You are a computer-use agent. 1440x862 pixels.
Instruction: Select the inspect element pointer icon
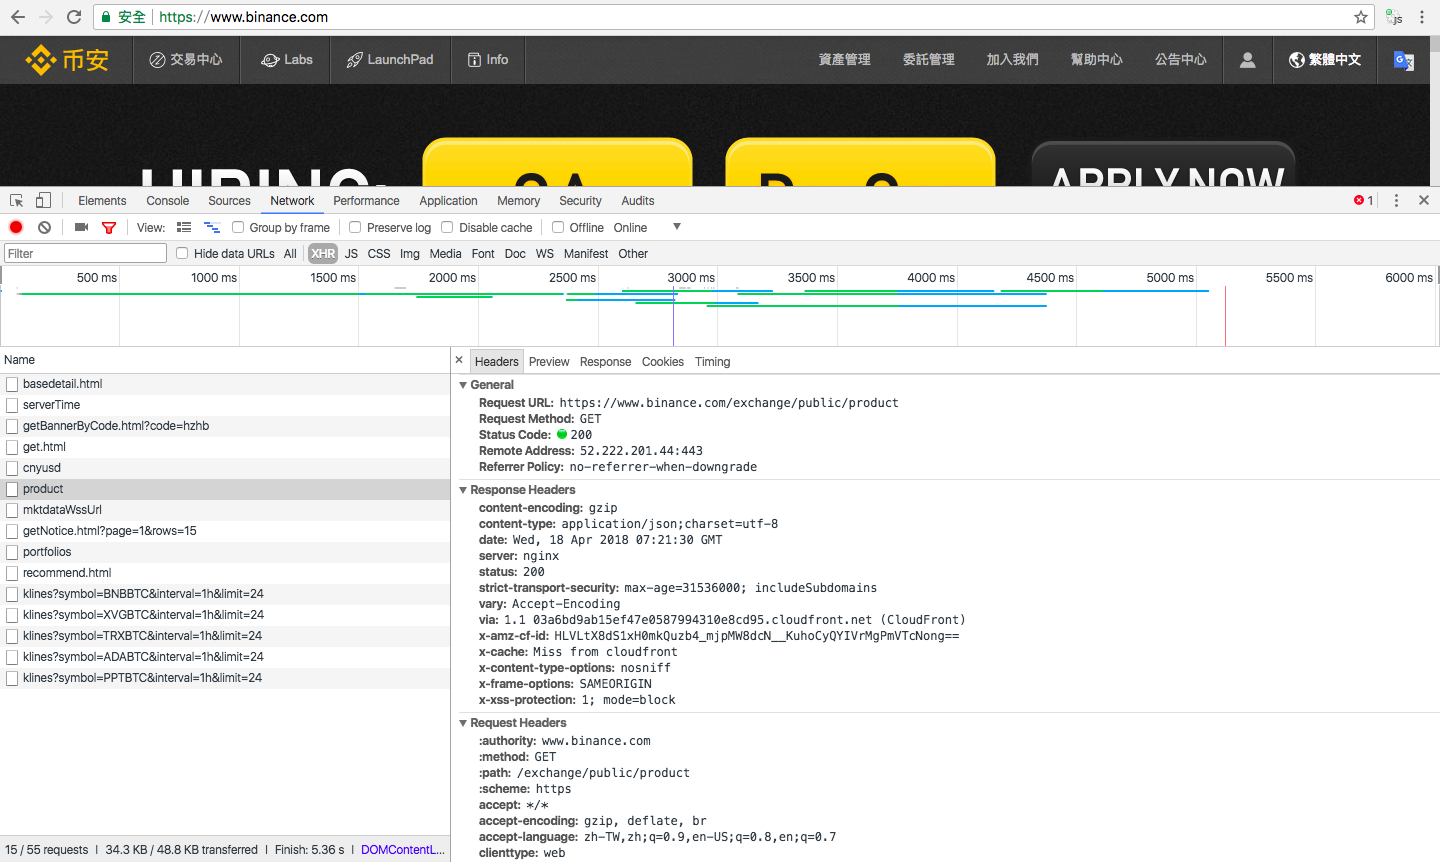[x=17, y=200]
